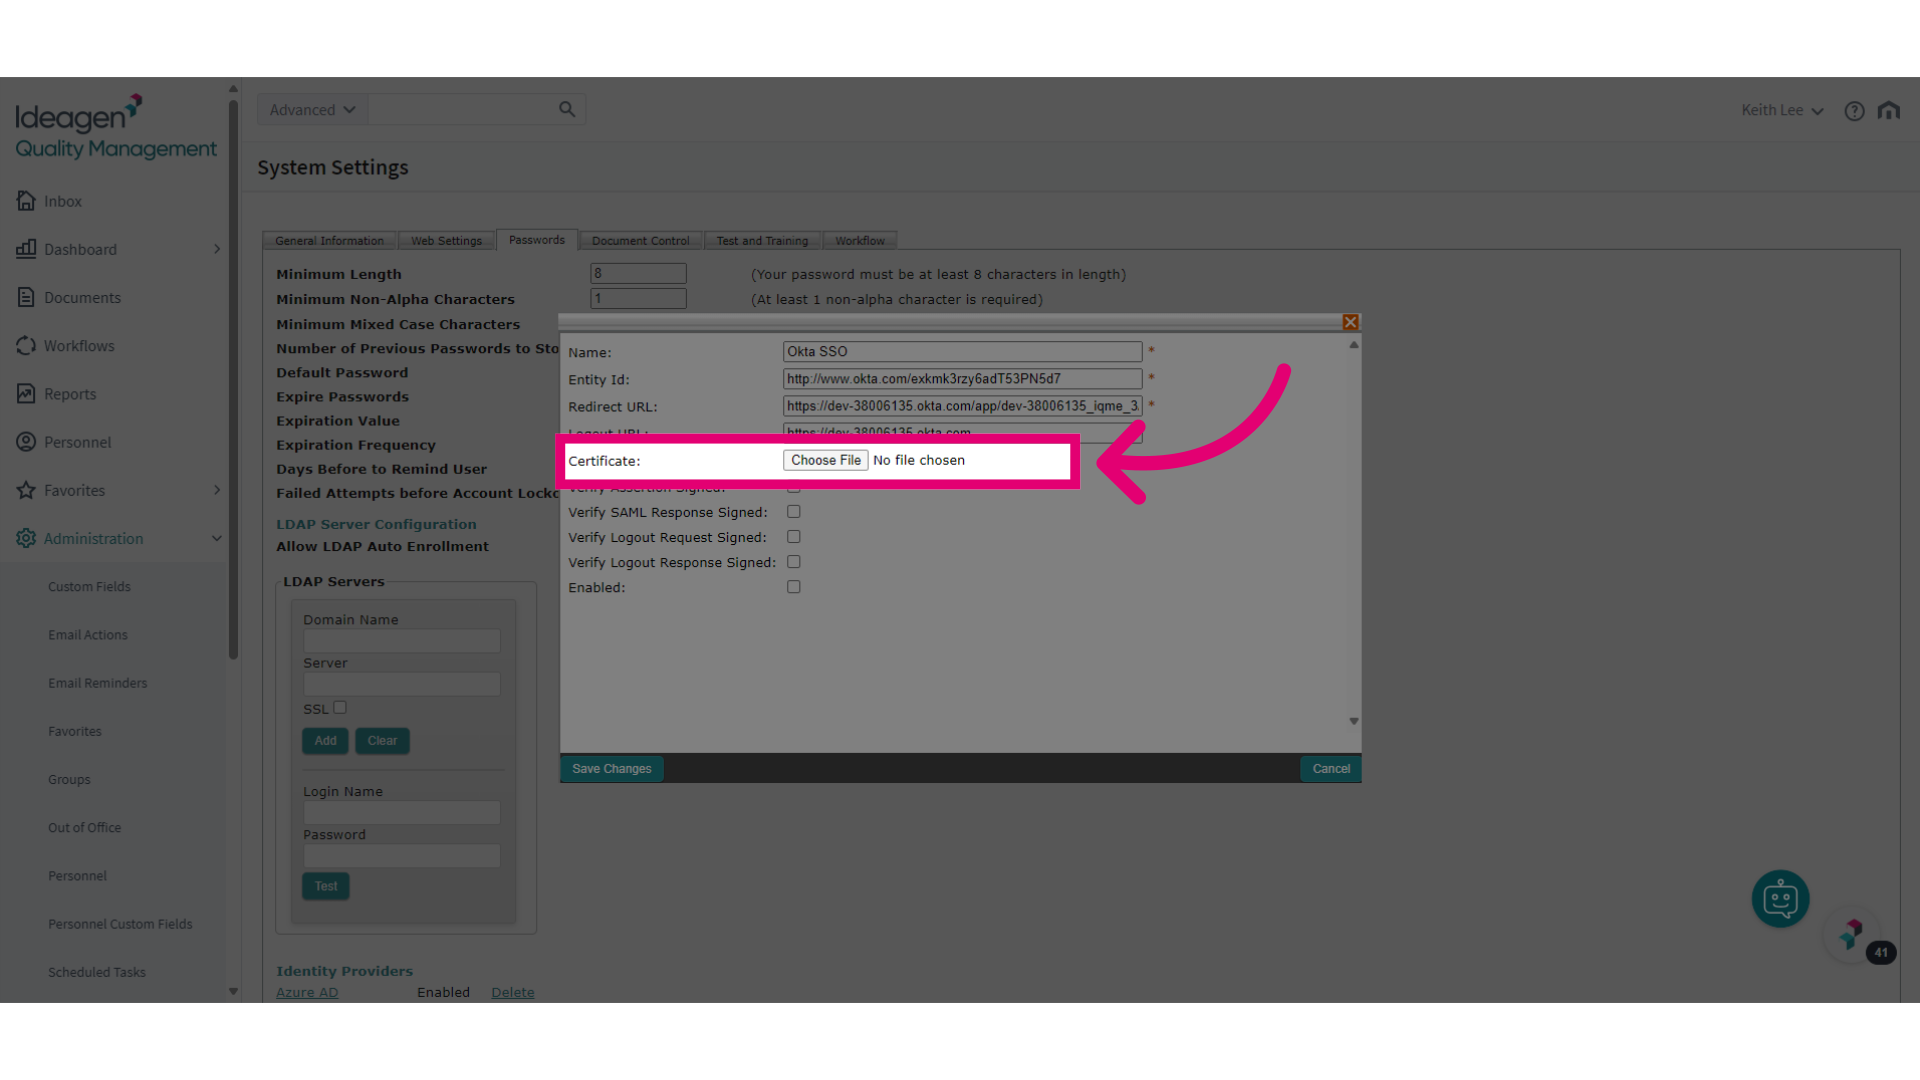Select the Passwords tab

coord(536,240)
